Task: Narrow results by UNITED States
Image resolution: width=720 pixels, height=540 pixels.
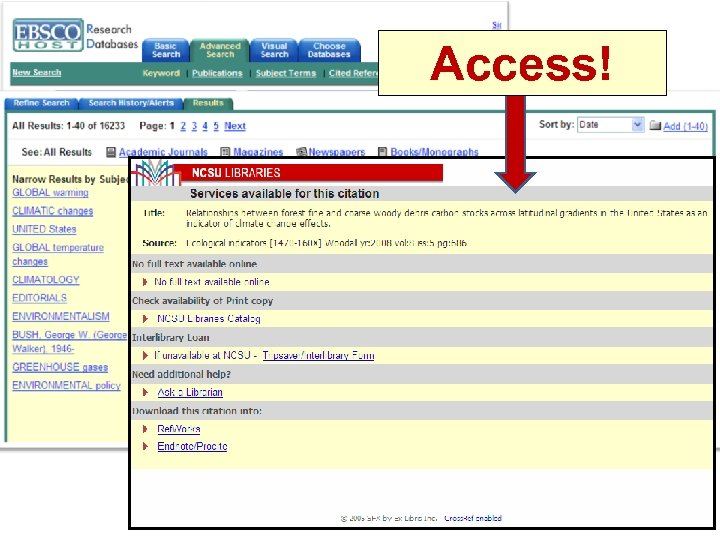Action: click(x=44, y=229)
